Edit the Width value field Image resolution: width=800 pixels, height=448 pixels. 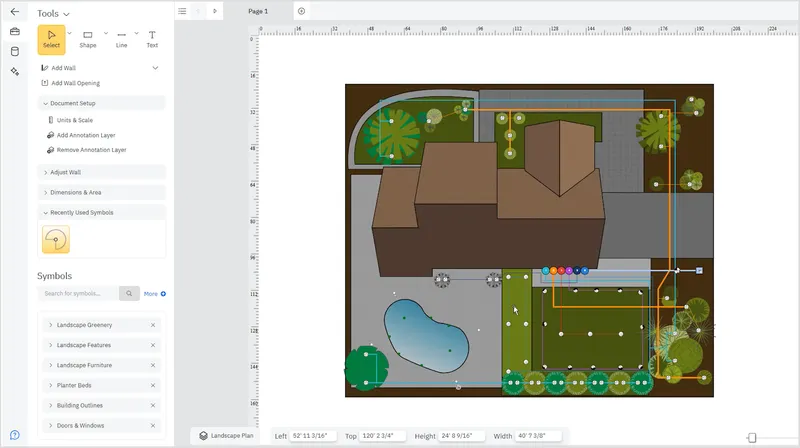[538, 436]
